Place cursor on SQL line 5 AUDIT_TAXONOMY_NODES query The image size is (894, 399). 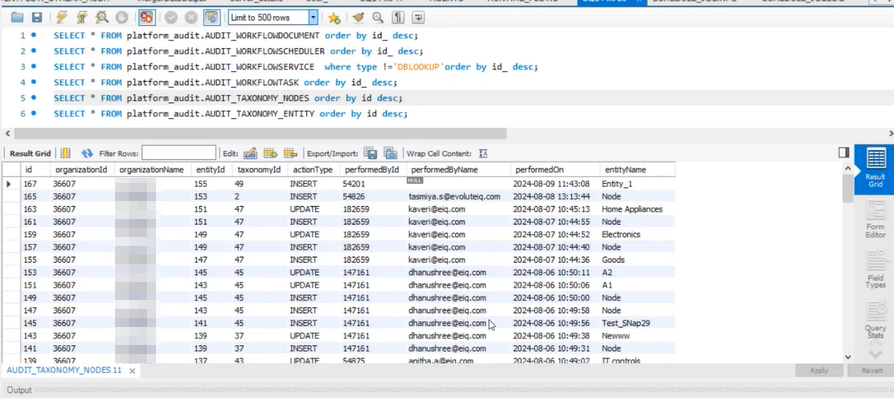[228, 98]
